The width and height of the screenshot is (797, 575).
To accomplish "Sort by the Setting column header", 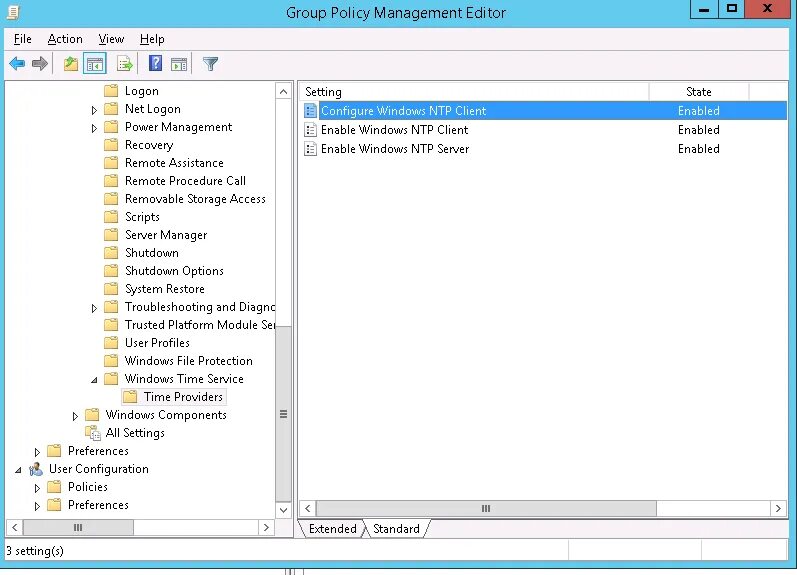I will (x=474, y=92).
